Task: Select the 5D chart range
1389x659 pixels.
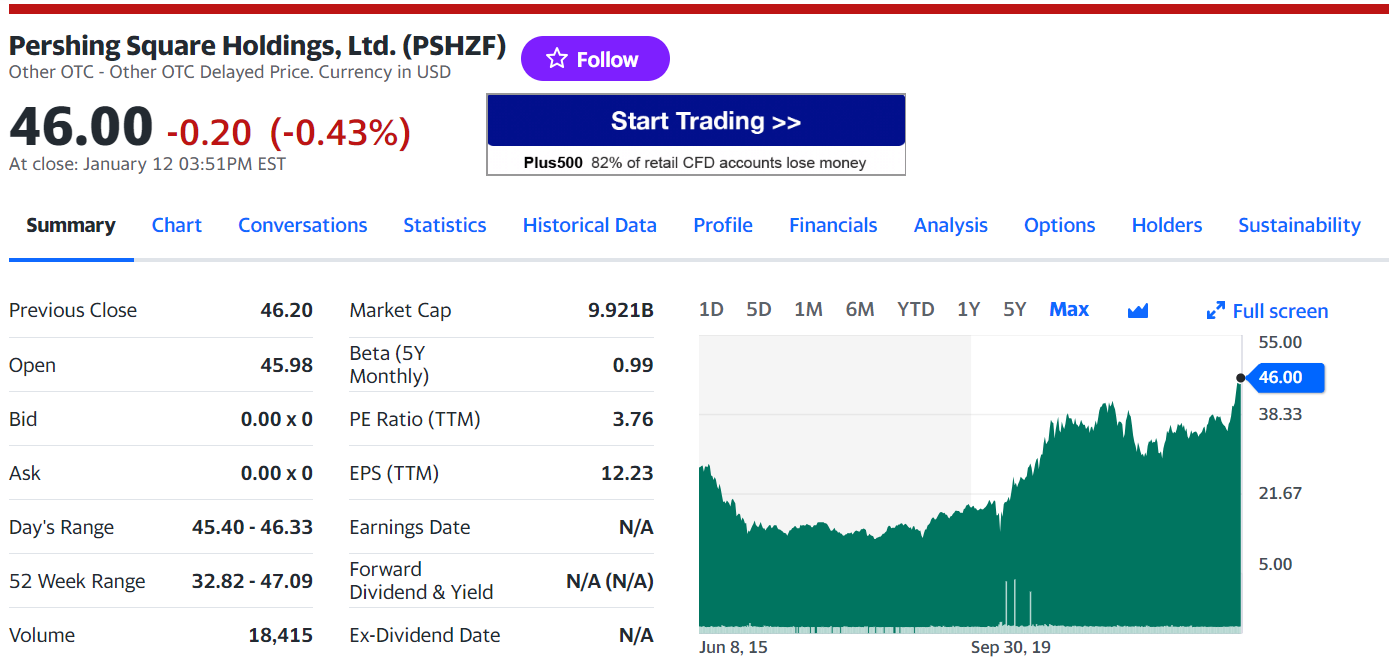Action: [x=759, y=309]
